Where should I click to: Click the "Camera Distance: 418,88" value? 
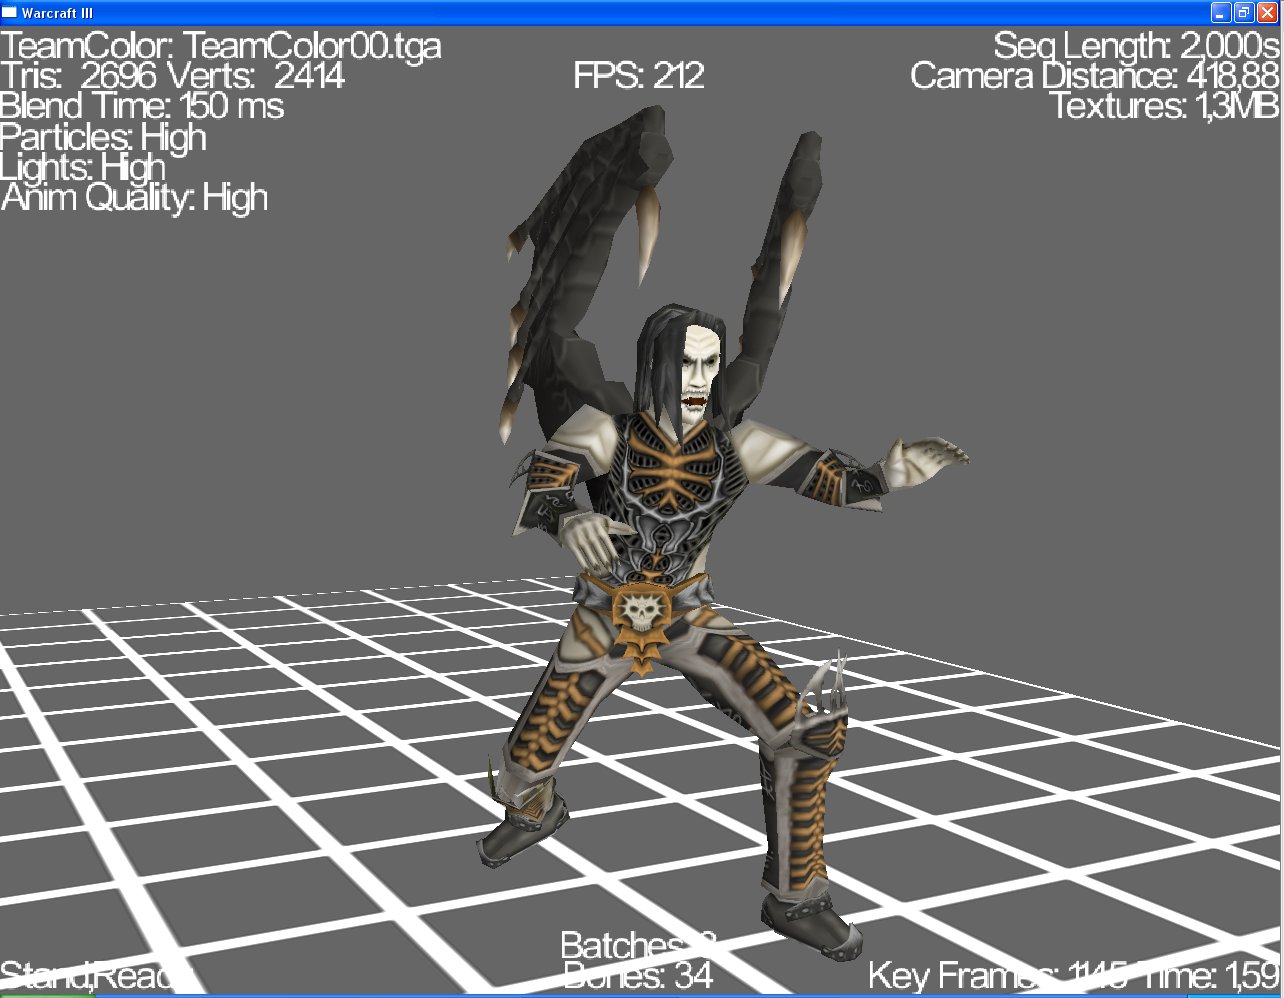coord(1095,76)
